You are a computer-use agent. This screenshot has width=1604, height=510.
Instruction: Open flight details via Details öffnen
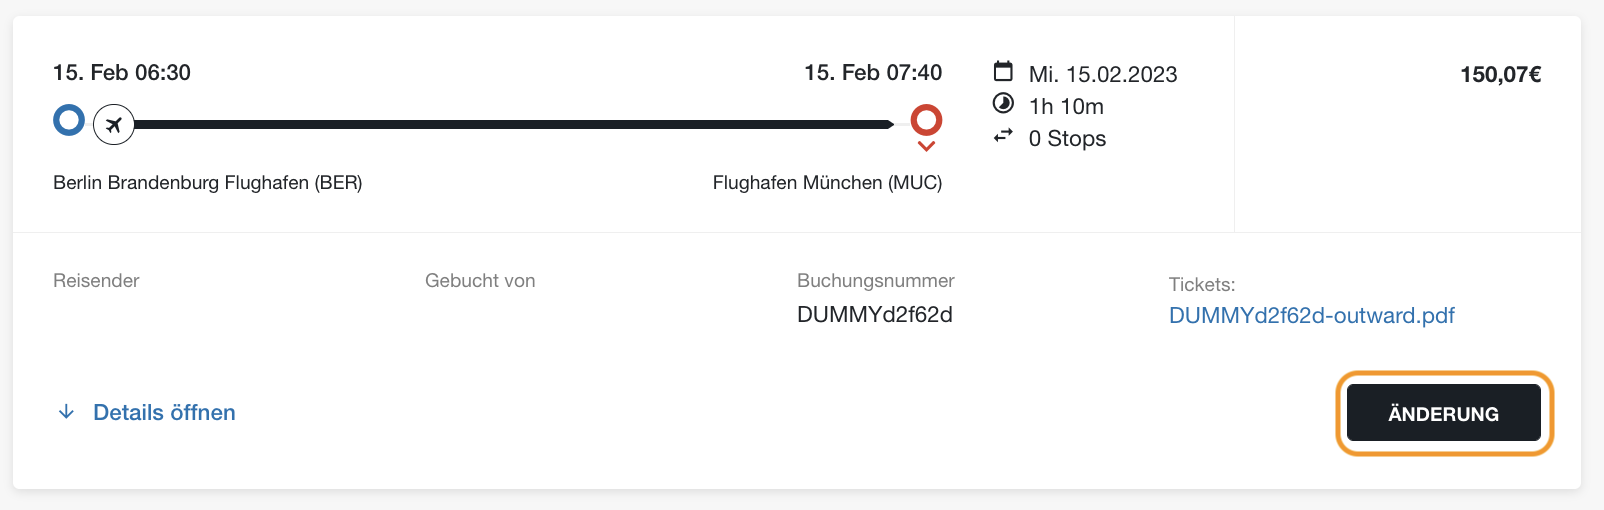[164, 412]
